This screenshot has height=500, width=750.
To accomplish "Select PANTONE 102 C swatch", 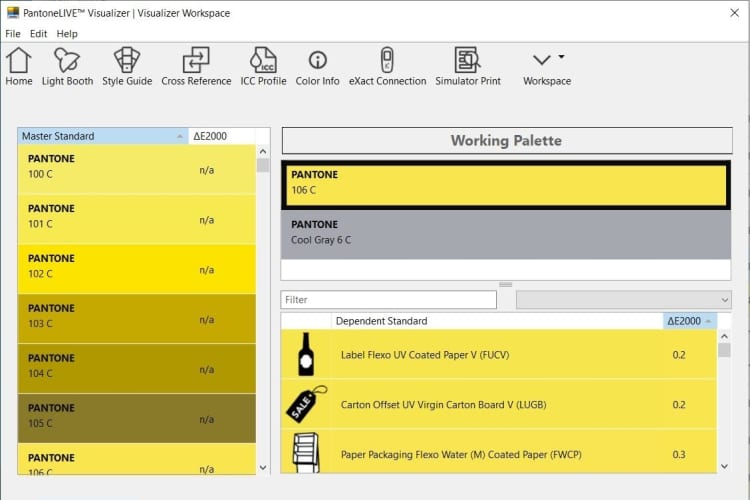I will point(137,269).
